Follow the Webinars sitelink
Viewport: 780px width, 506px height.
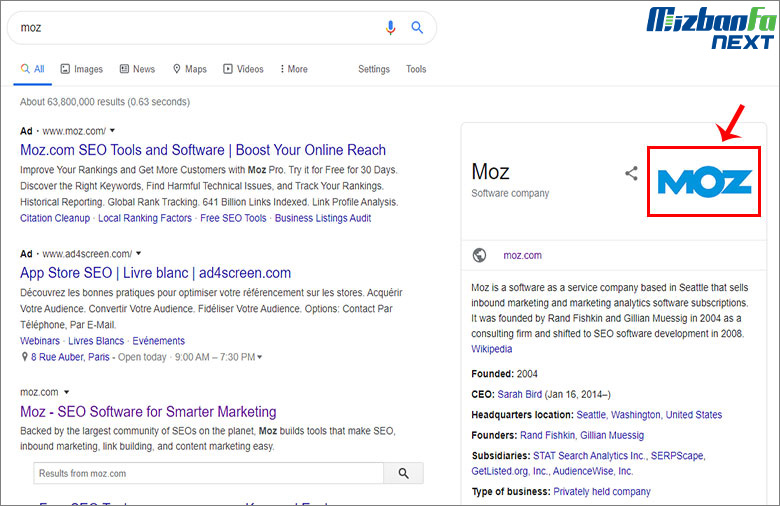[40, 341]
